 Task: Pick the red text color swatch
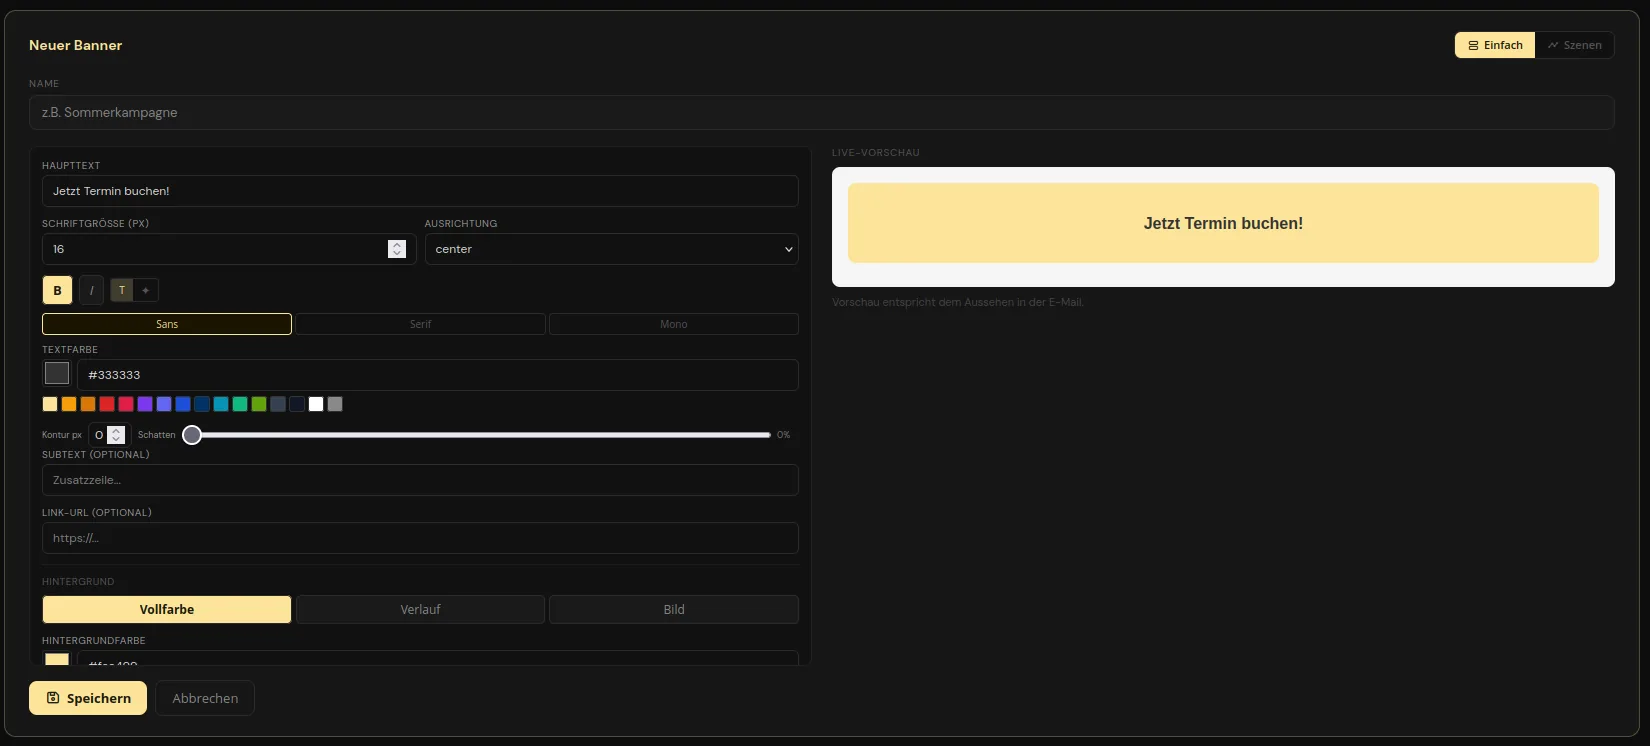107,404
